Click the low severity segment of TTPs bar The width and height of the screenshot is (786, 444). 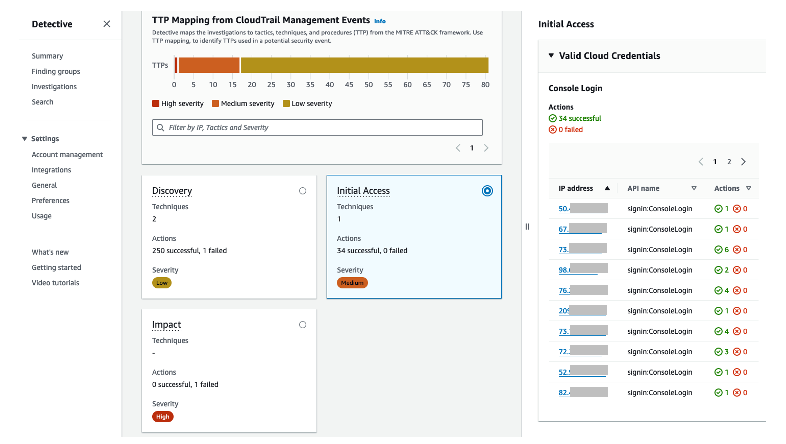pyautogui.click(x=364, y=65)
